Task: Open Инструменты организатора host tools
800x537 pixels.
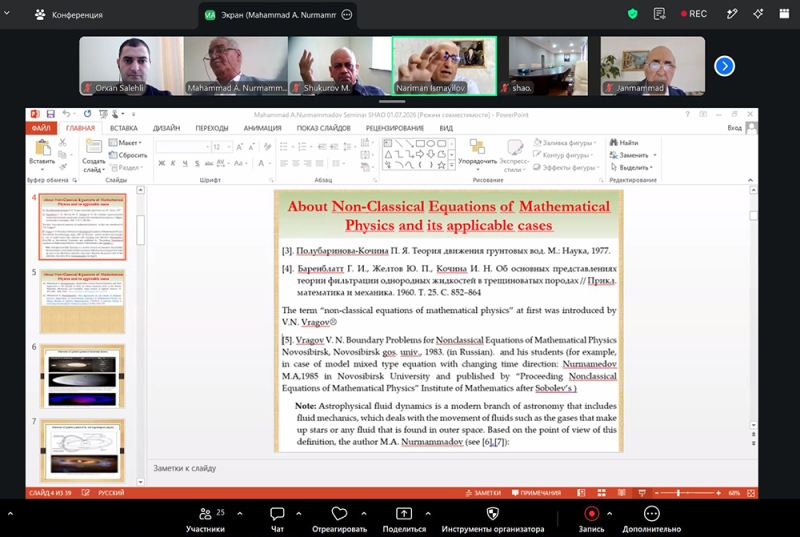Action: pos(493,520)
